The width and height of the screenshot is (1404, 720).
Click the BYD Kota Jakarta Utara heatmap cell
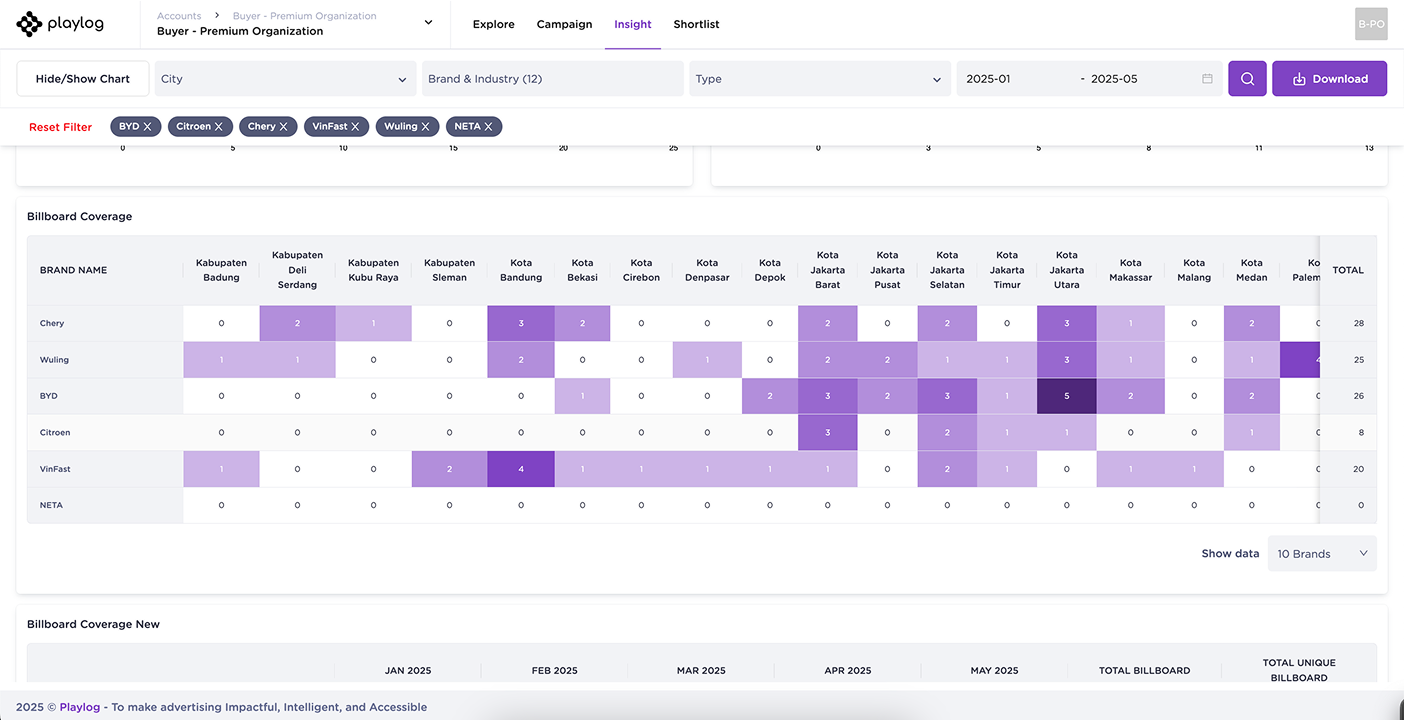pos(1067,396)
